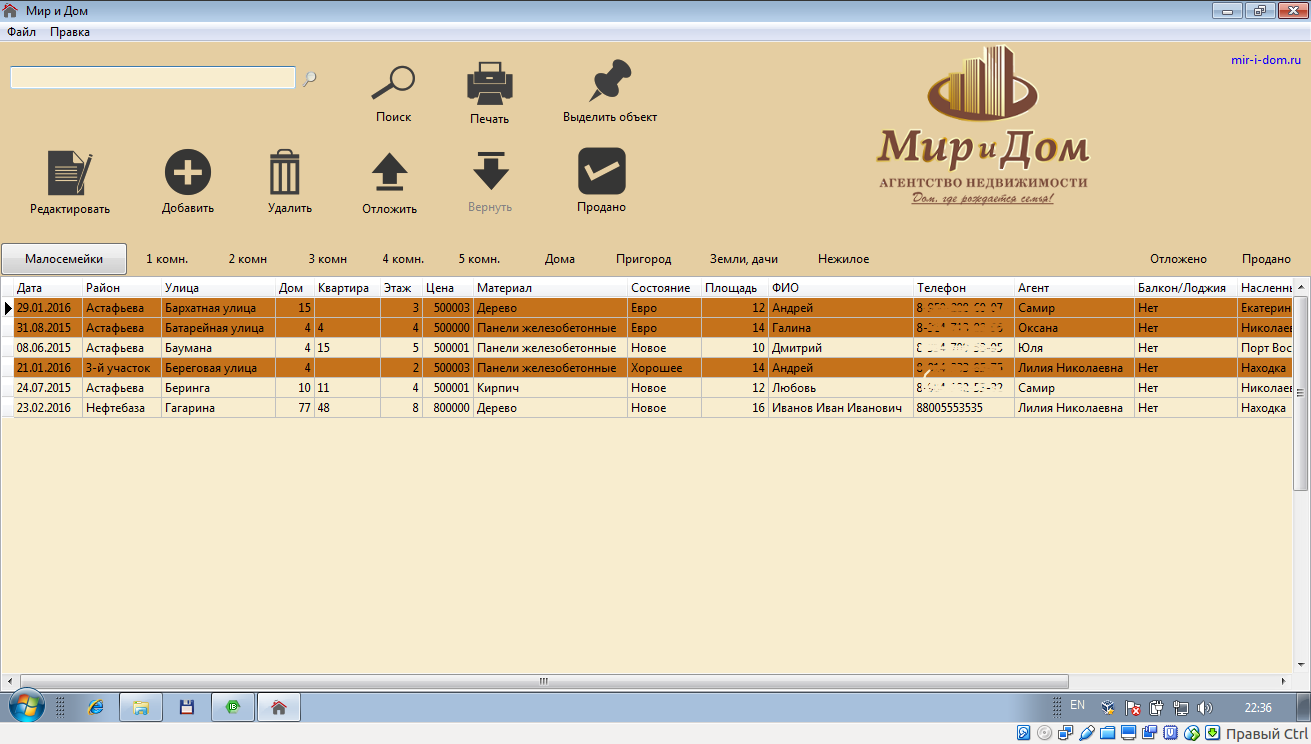Switch to the 1 комн. tab
Viewport: 1311px width, 744px height.
[167, 259]
